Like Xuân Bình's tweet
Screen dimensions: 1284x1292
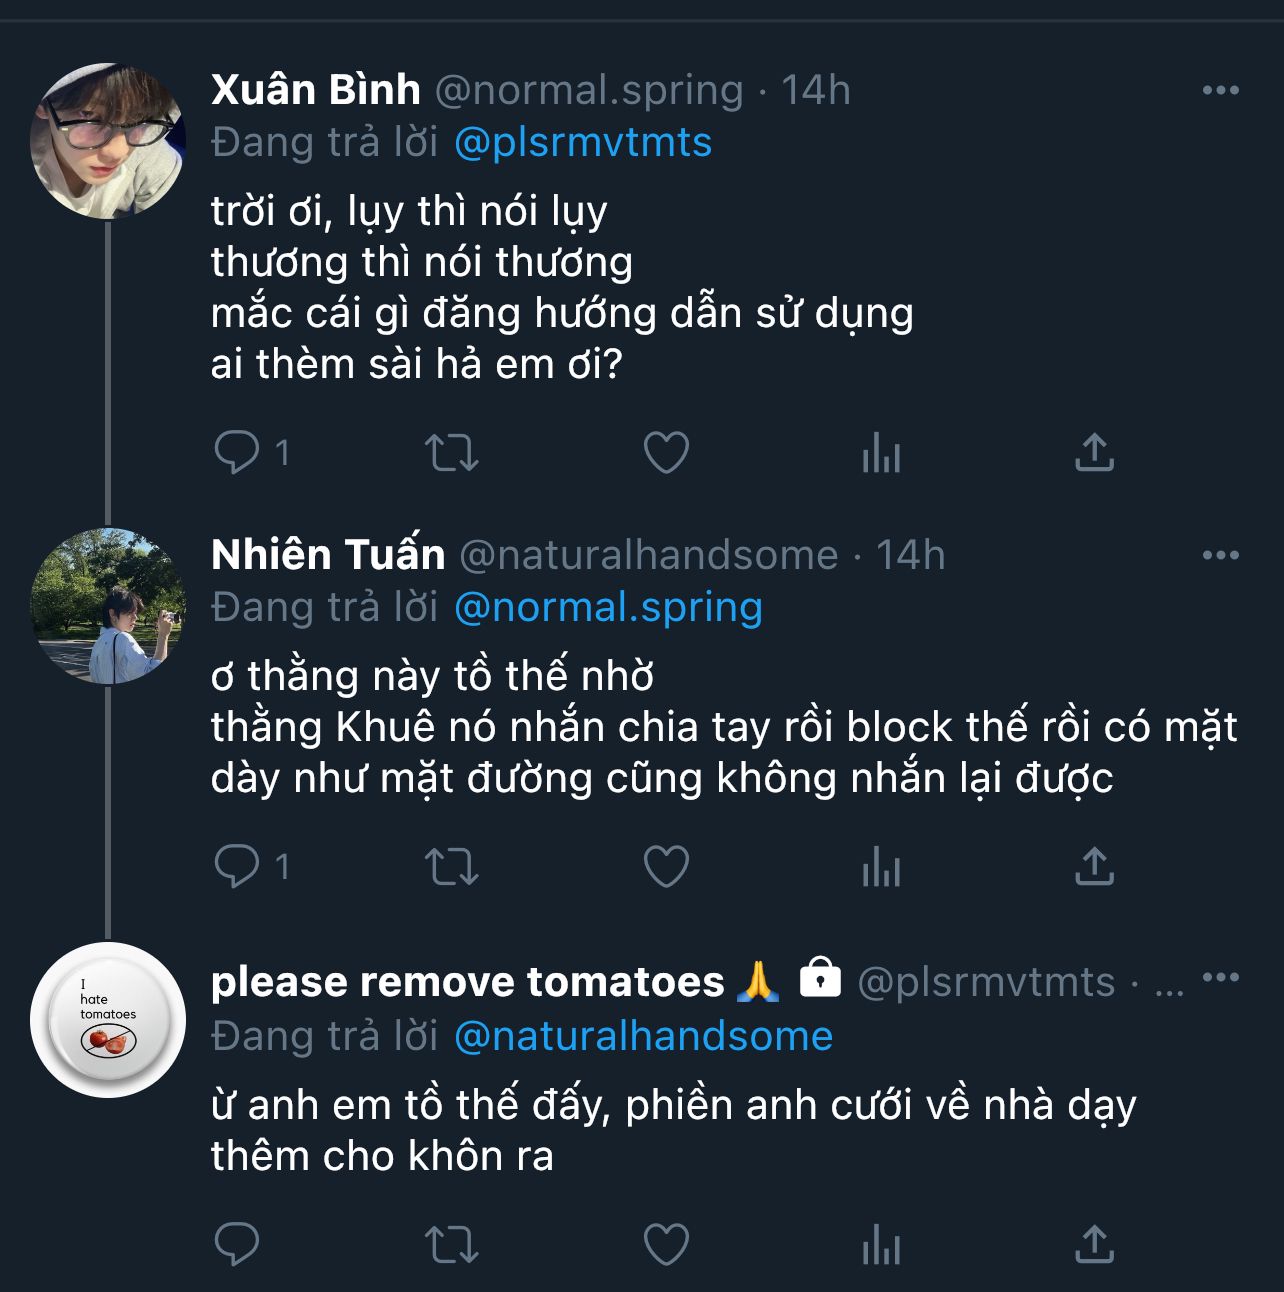pyautogui.click(x=666, y=453)
